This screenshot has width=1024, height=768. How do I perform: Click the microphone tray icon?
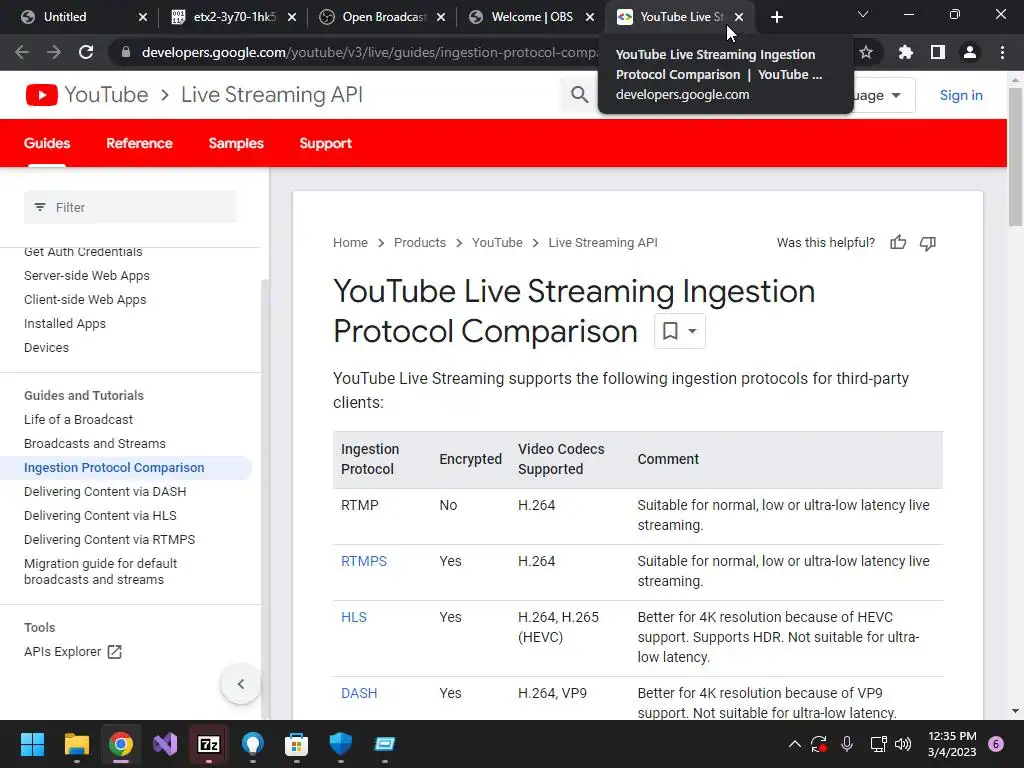pos(847,744)
